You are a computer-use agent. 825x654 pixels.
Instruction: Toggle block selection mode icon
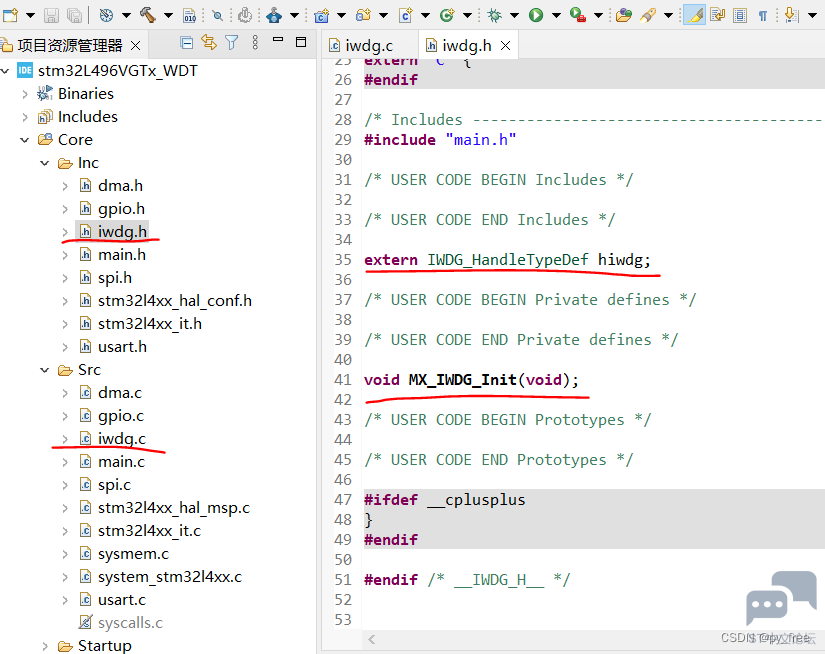(x=740, y=15)
